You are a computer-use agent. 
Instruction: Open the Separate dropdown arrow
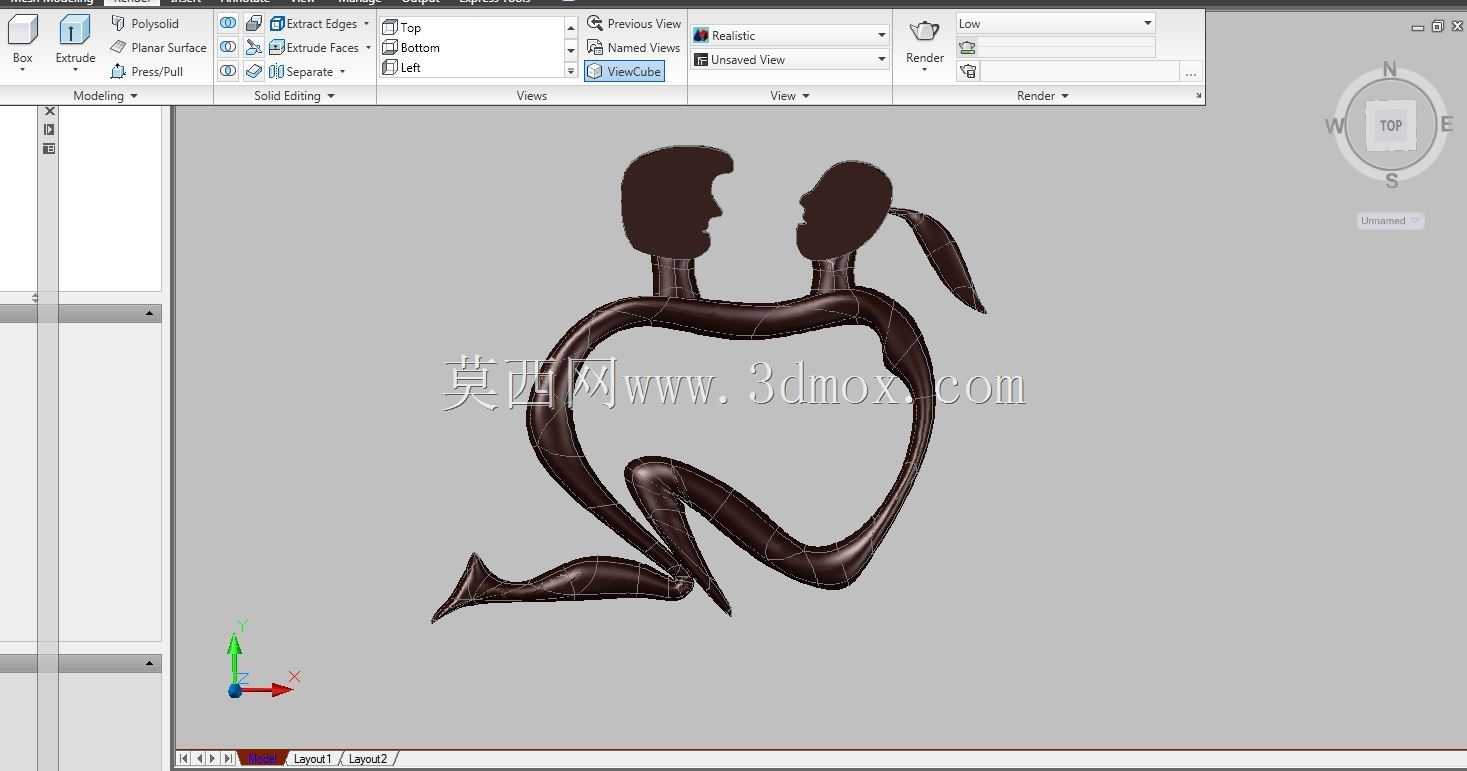click(x=342, y=72)
